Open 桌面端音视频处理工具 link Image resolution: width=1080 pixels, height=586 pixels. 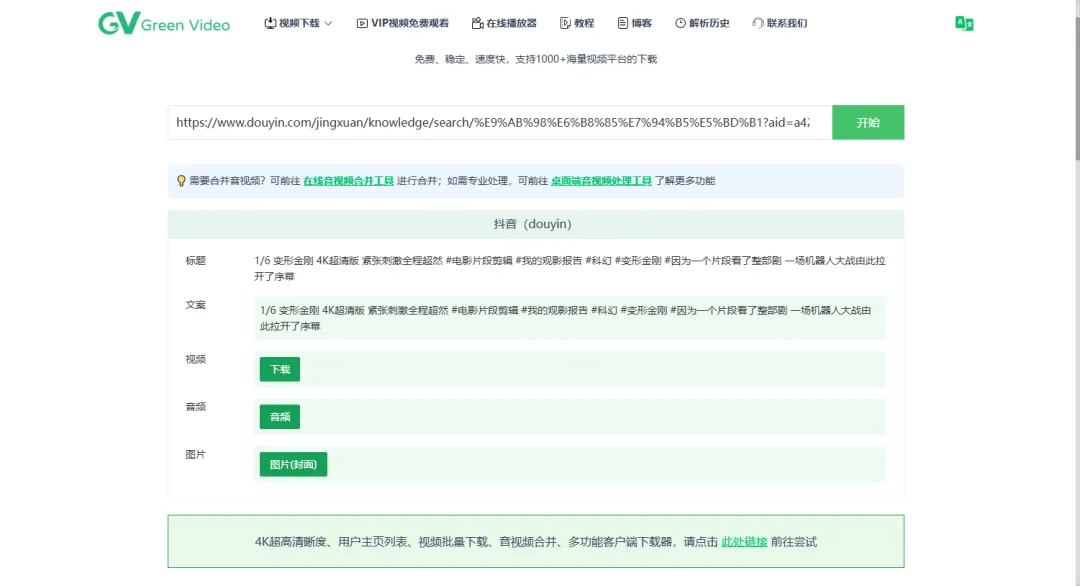pyautogui.click(x=601, y=181)
